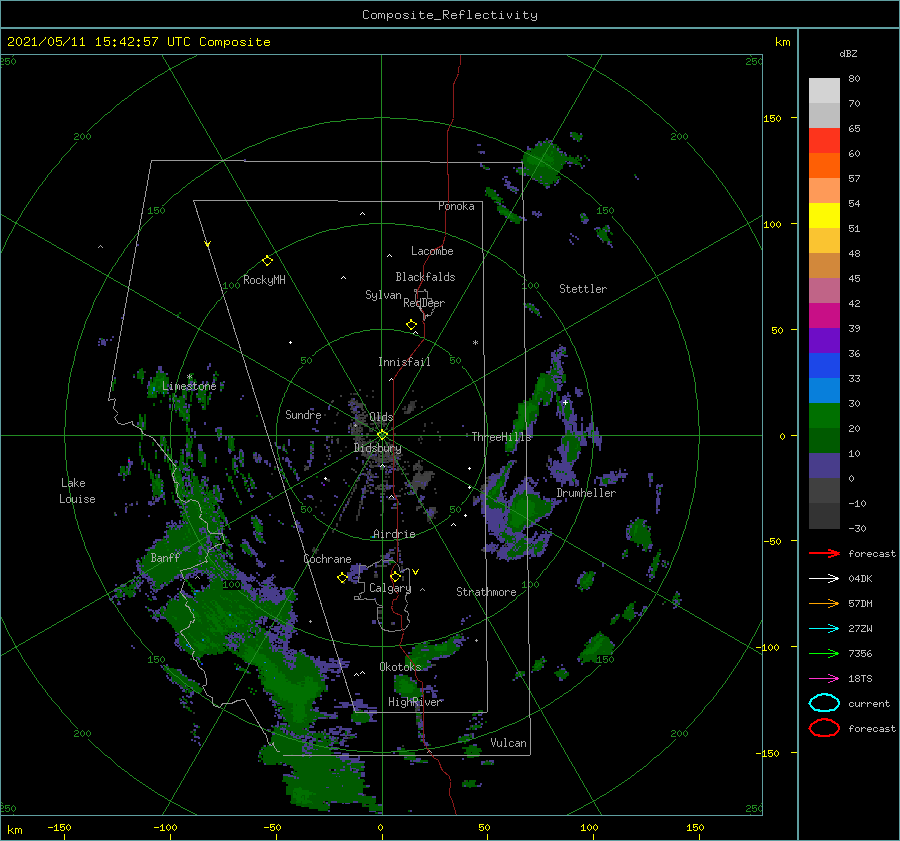900x841 pixels.
Task: Click the Okotoks town label
Action: pos(400,666)
